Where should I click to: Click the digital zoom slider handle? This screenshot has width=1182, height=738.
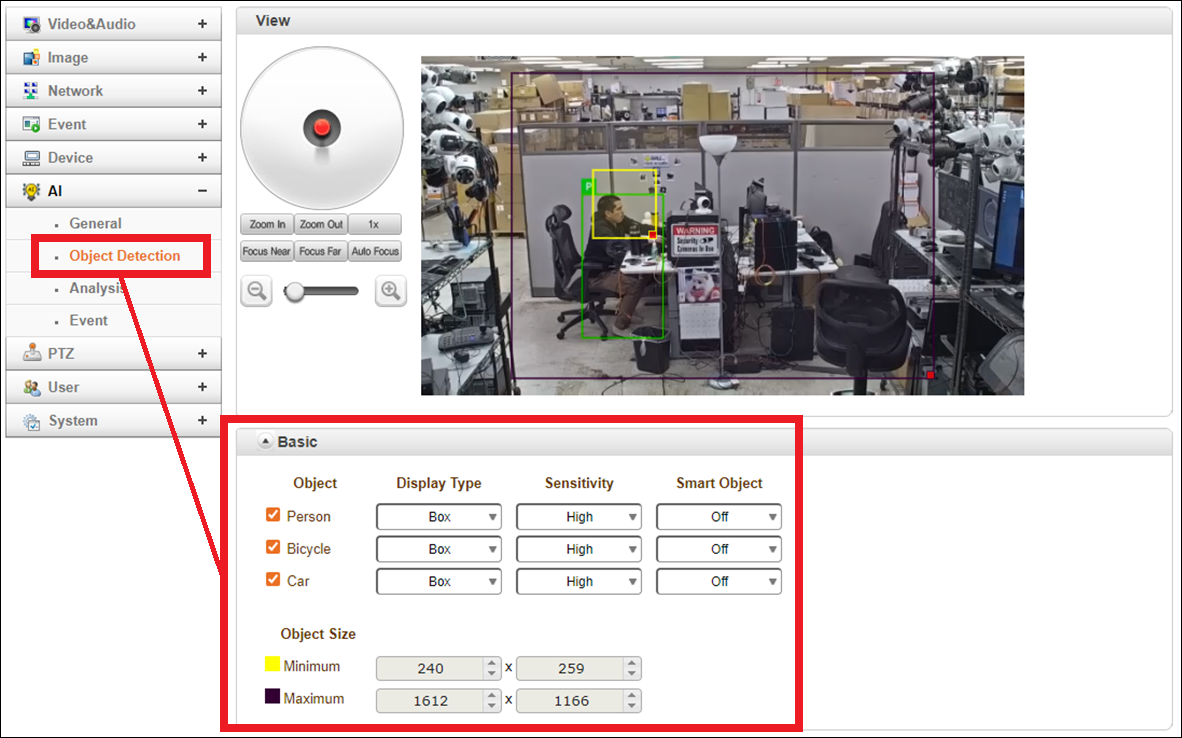(x=294, y=291)
